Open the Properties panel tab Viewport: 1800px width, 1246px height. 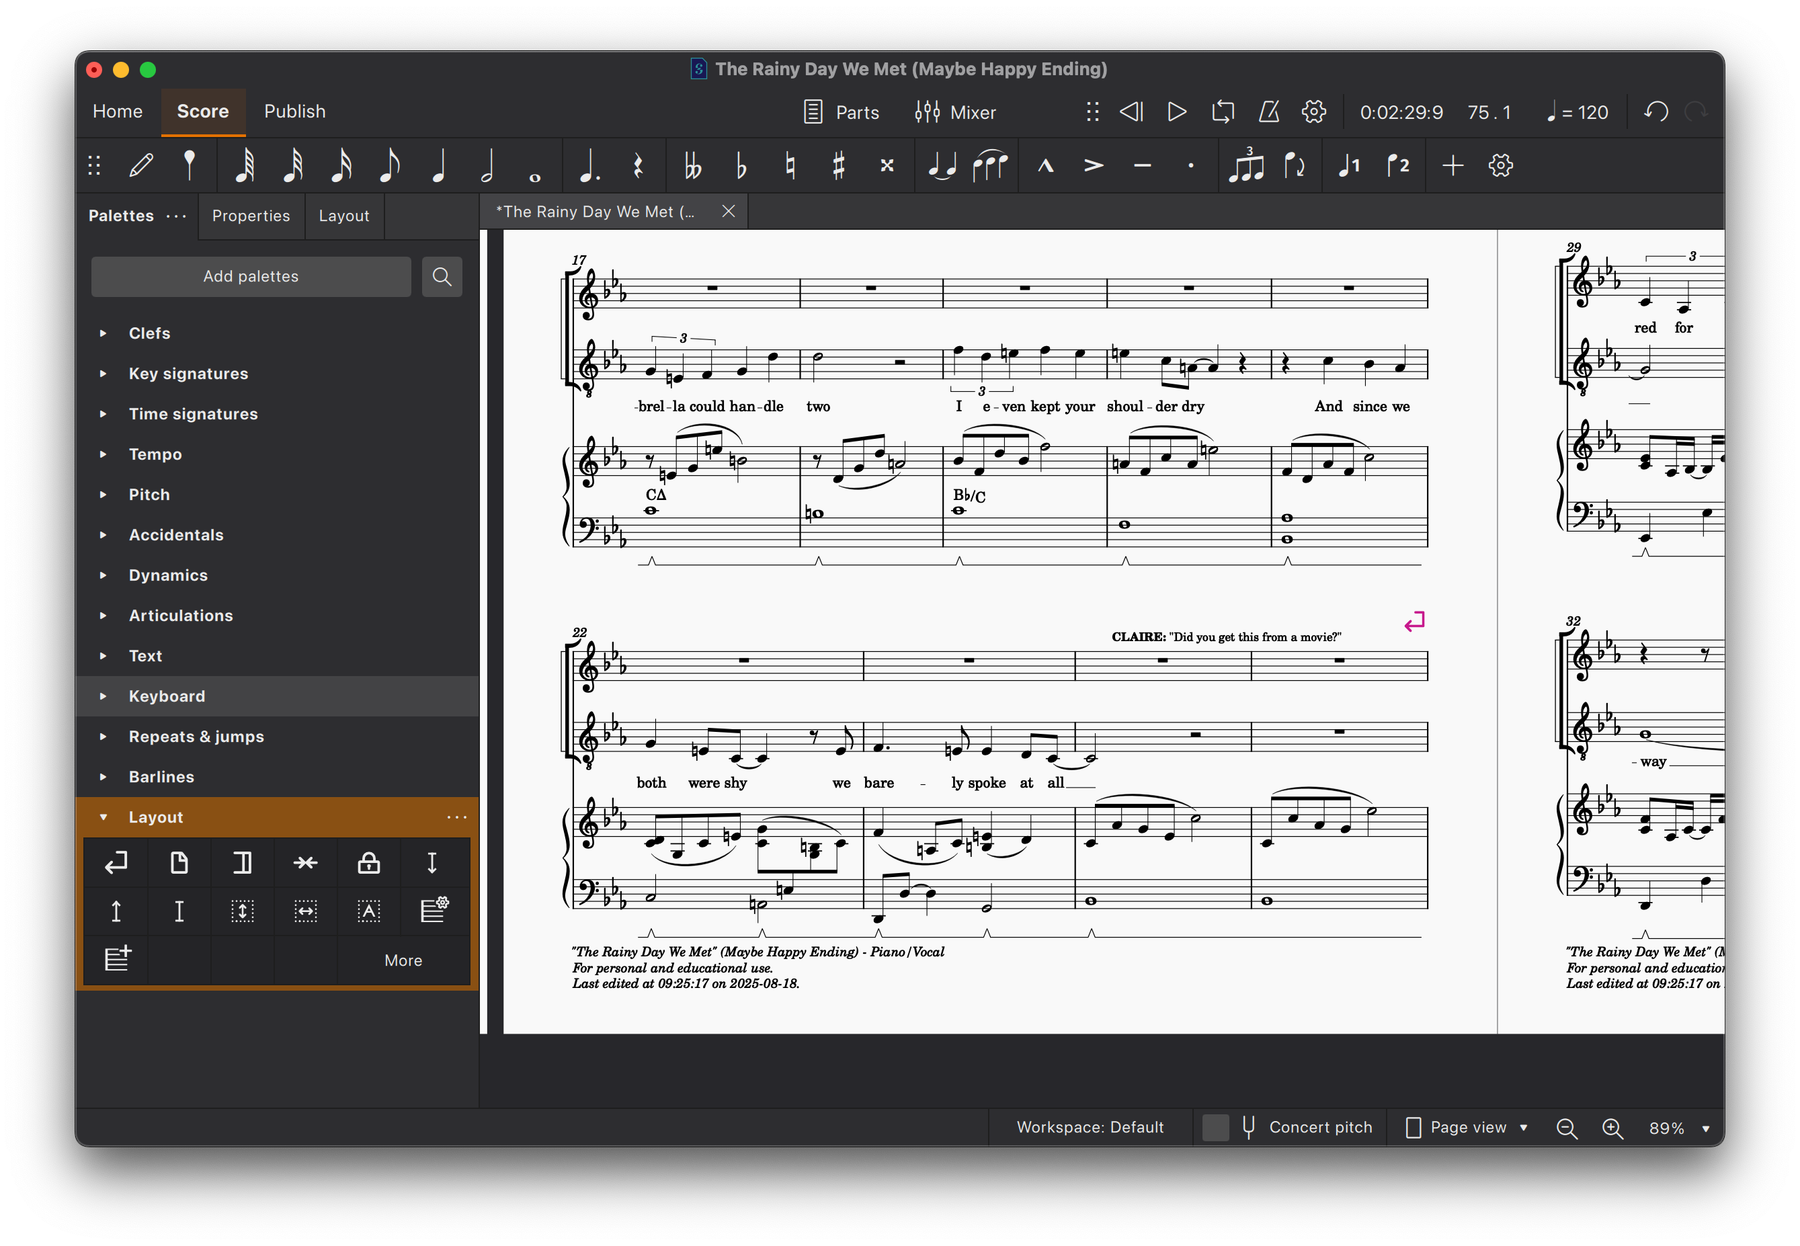251,216
